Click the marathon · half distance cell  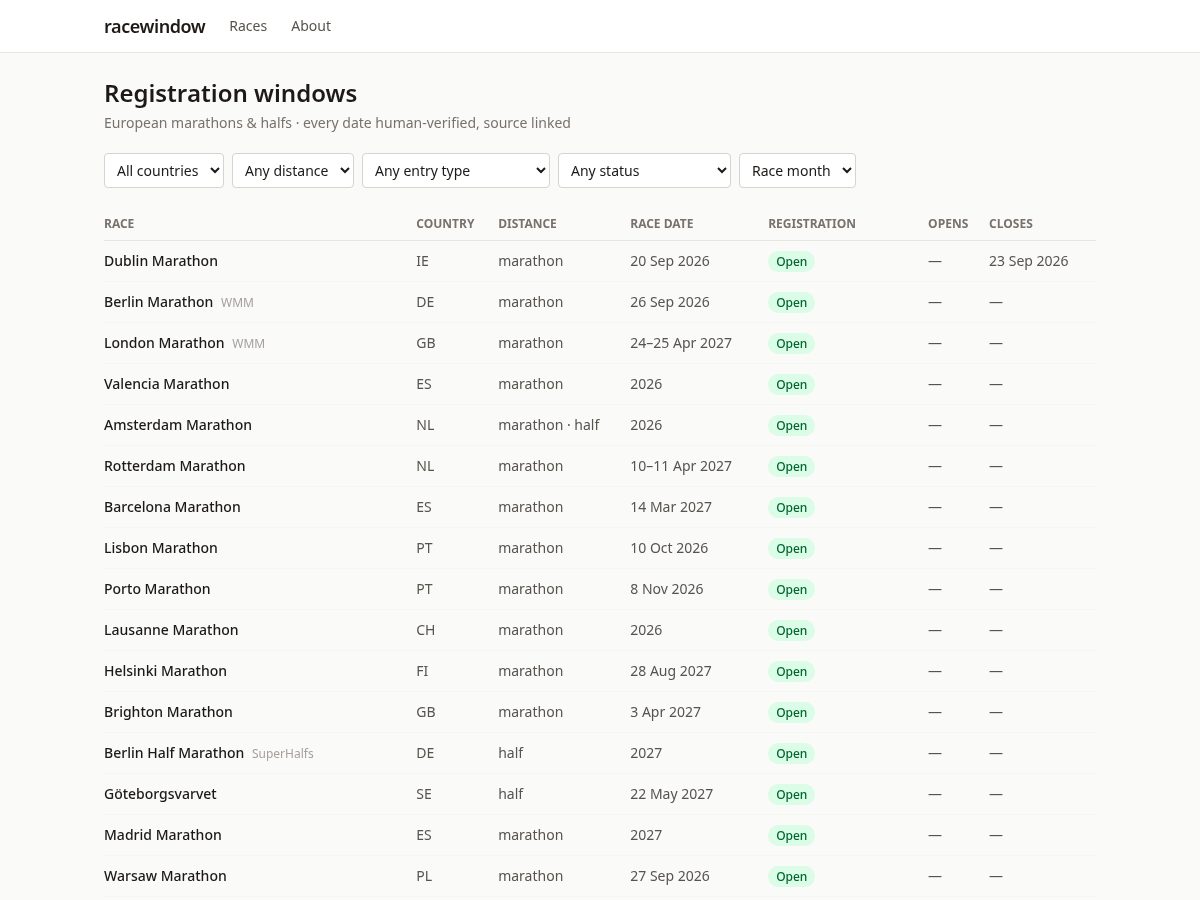tap(549, 425)
